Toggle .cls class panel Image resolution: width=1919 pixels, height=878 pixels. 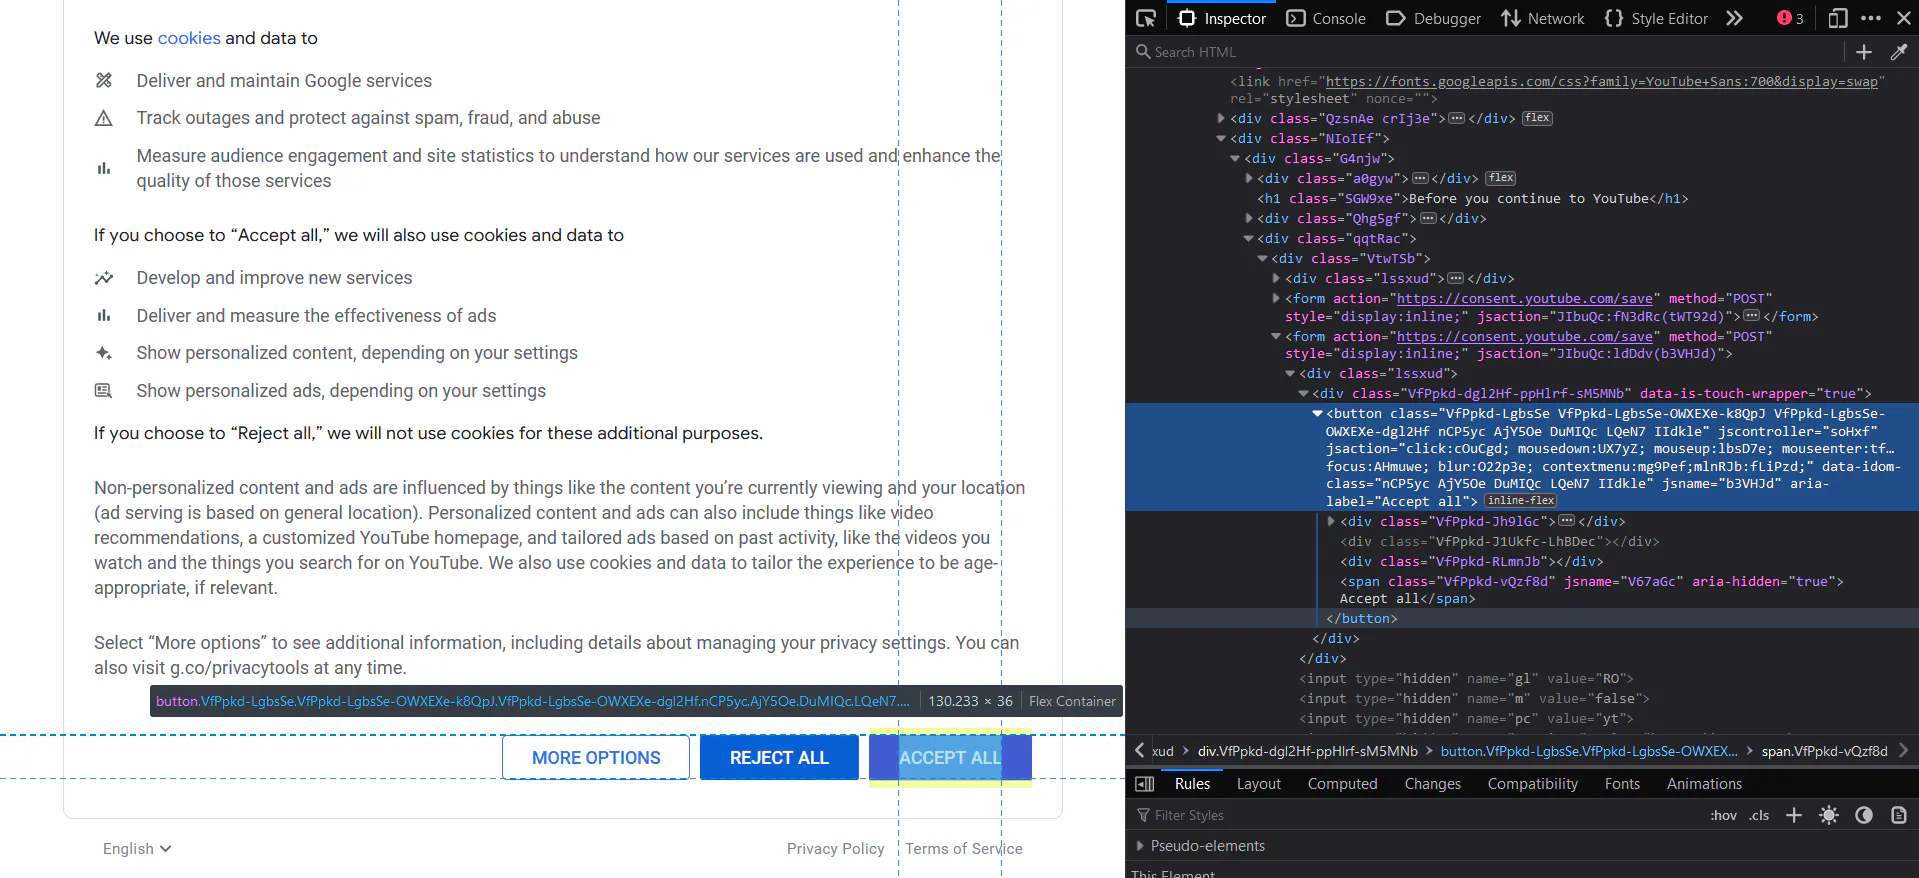1760,815
